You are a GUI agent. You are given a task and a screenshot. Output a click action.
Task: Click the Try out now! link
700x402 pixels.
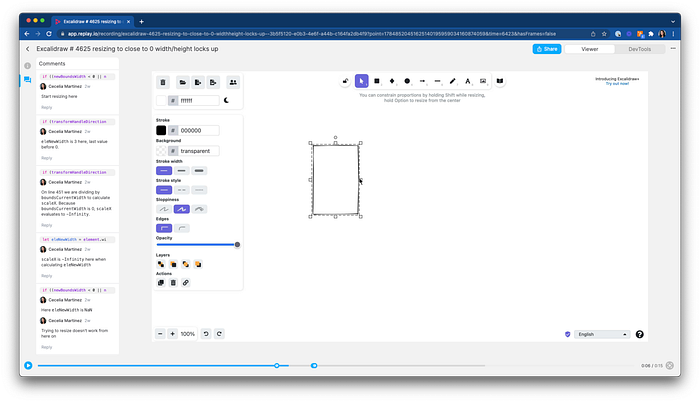pyautogui.click(x=617, y=84)
